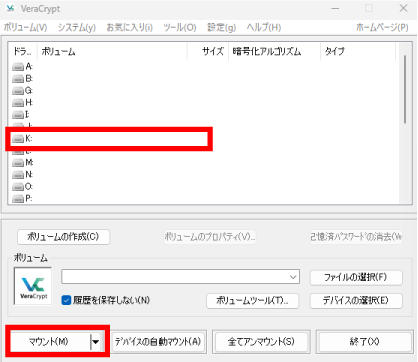
Task: Click the マウント(M) button
Action: click(x=50, y=342)
